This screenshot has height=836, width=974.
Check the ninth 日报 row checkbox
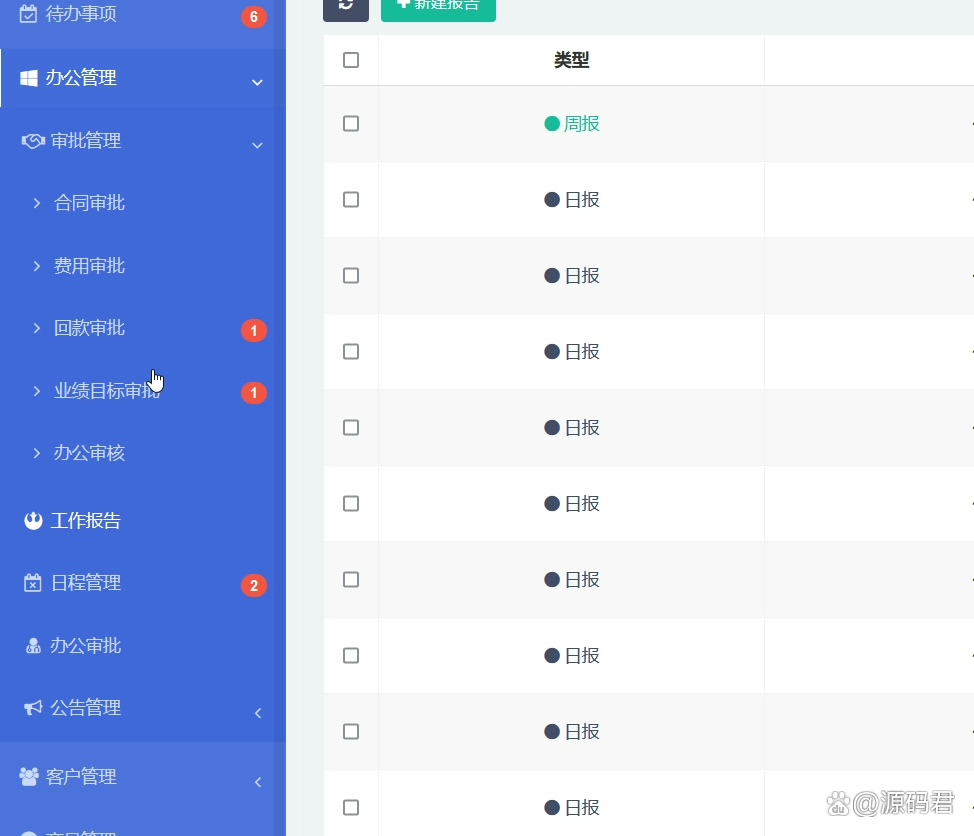click(351, 807)
